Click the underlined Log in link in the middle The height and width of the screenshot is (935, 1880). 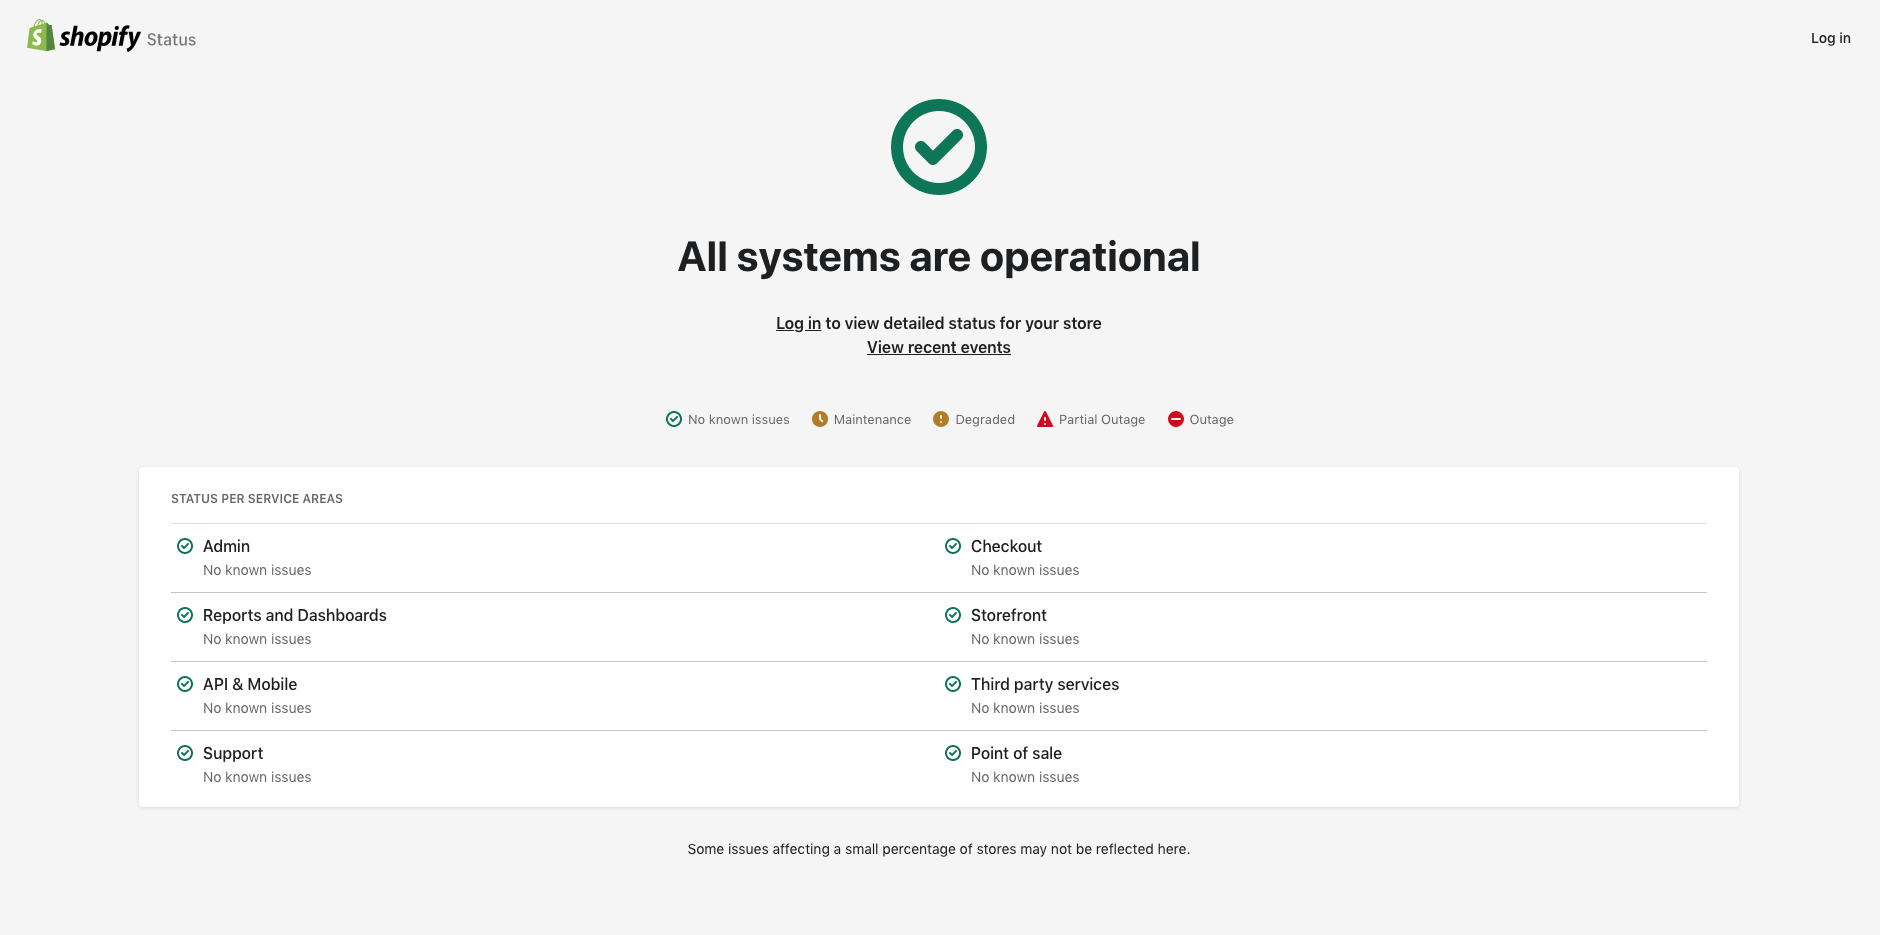pos(798,323)
